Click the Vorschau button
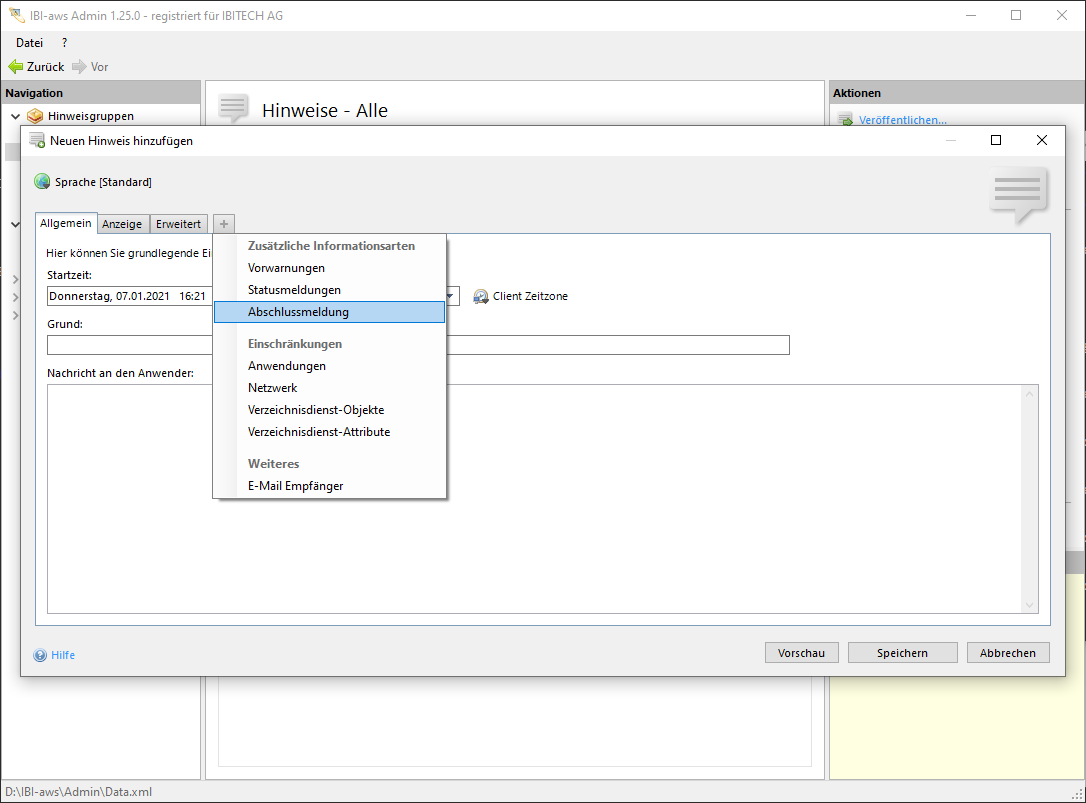The image size is (1086, 803). [x=801, y=653]
